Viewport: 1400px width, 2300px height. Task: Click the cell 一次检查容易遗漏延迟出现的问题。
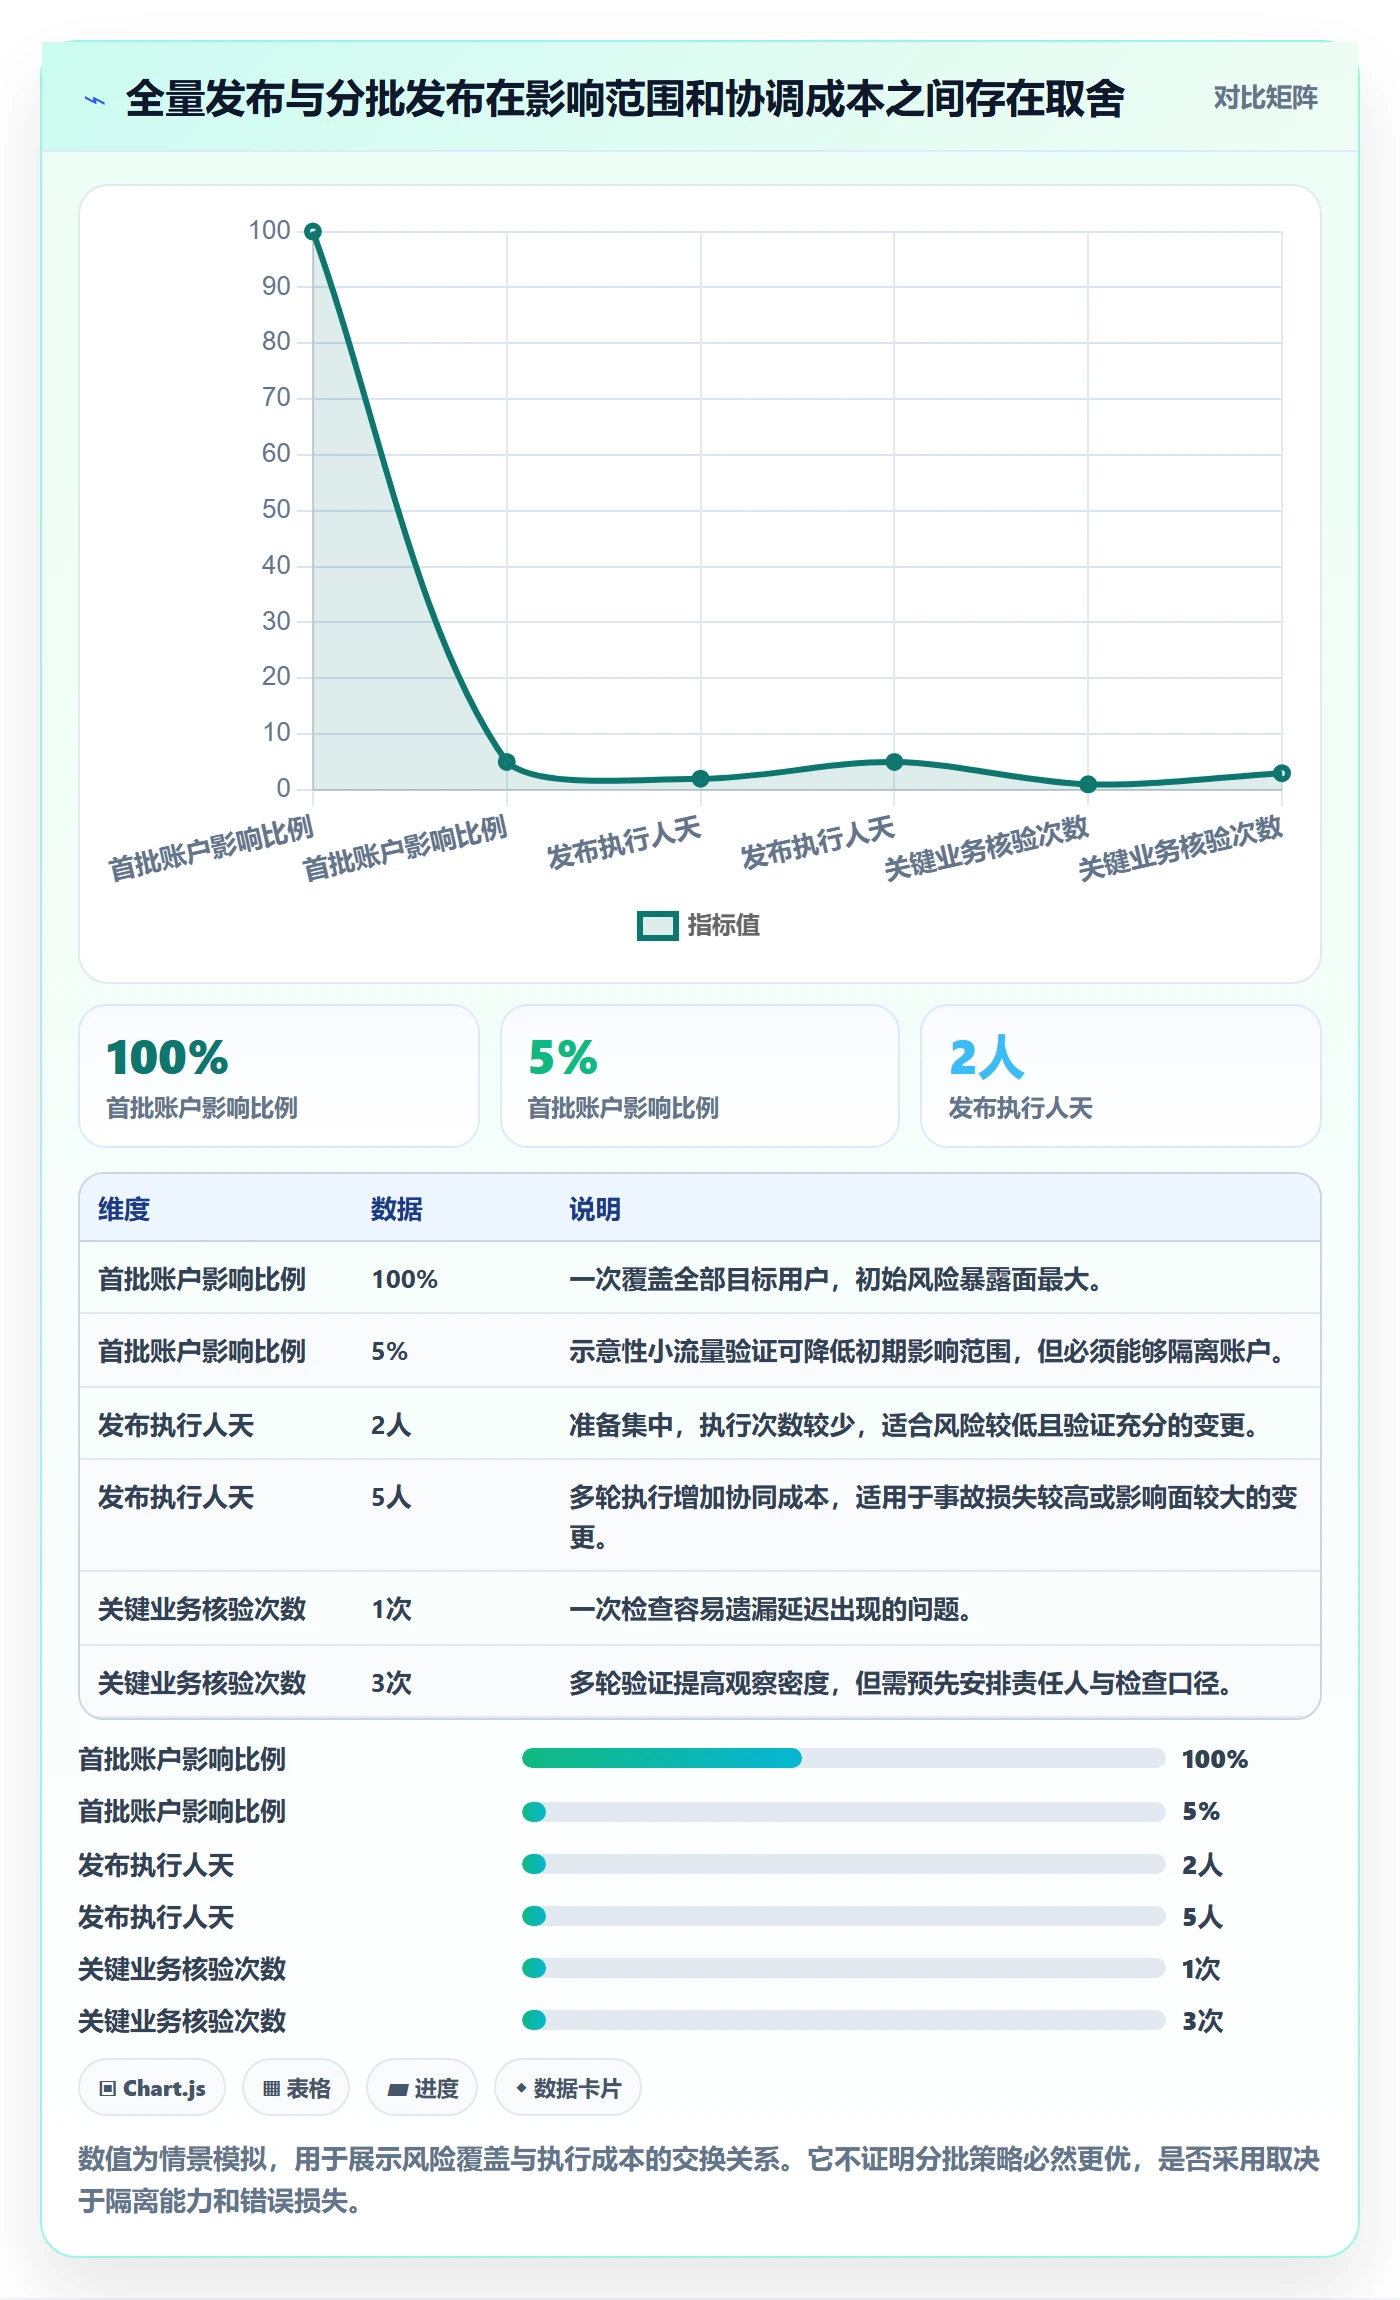point(771,1609)
